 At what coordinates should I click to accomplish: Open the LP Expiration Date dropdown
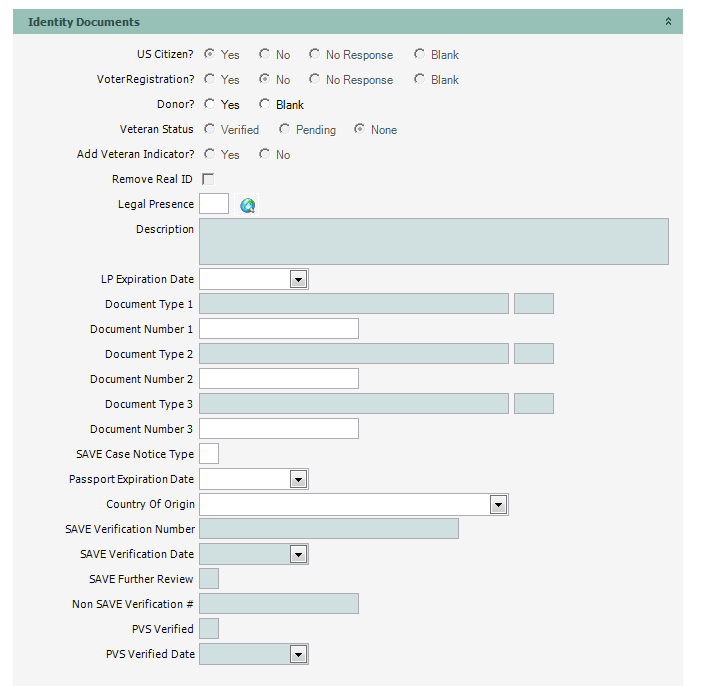pyautogui.click(x=298, y=280)
